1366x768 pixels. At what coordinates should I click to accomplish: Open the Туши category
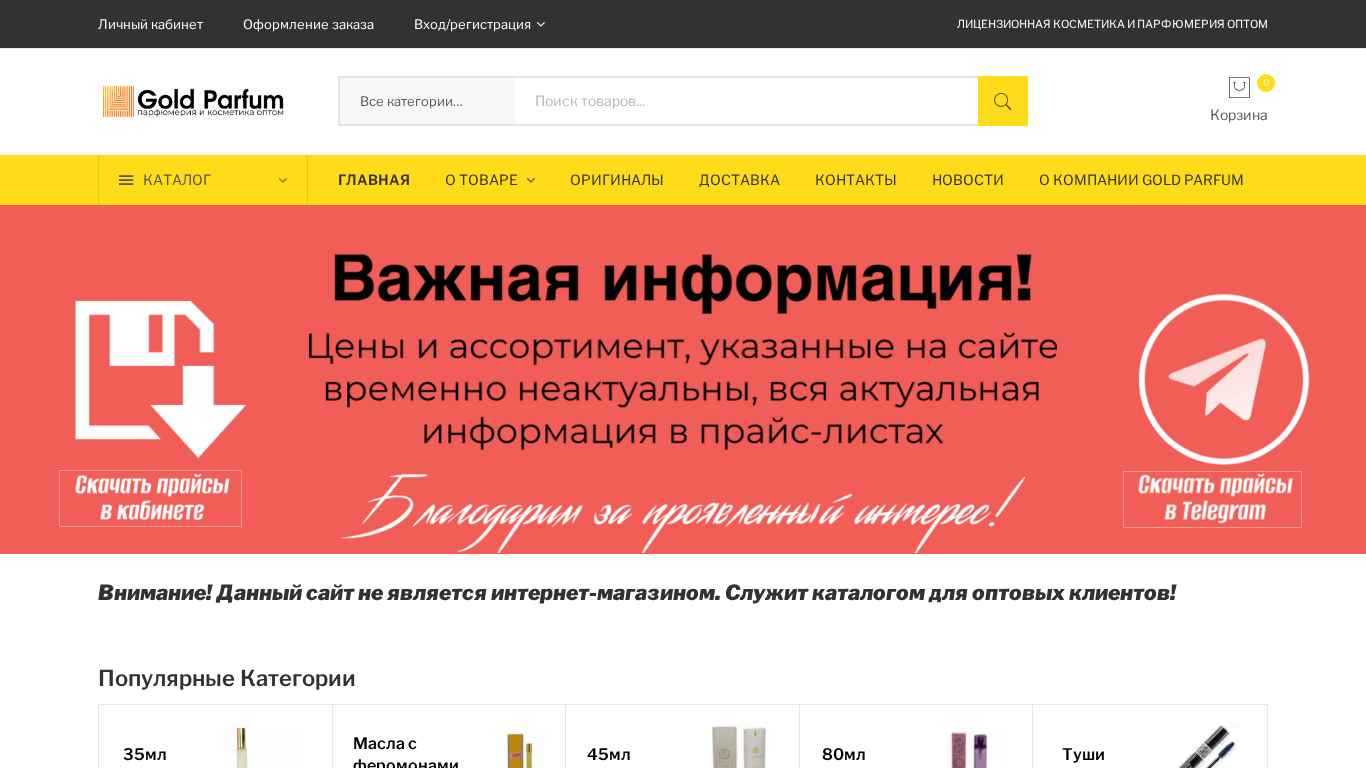click(1083, 754)
